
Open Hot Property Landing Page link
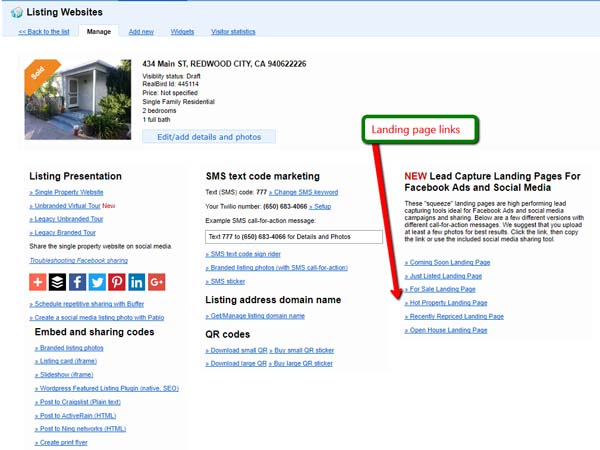pos(450,302)
